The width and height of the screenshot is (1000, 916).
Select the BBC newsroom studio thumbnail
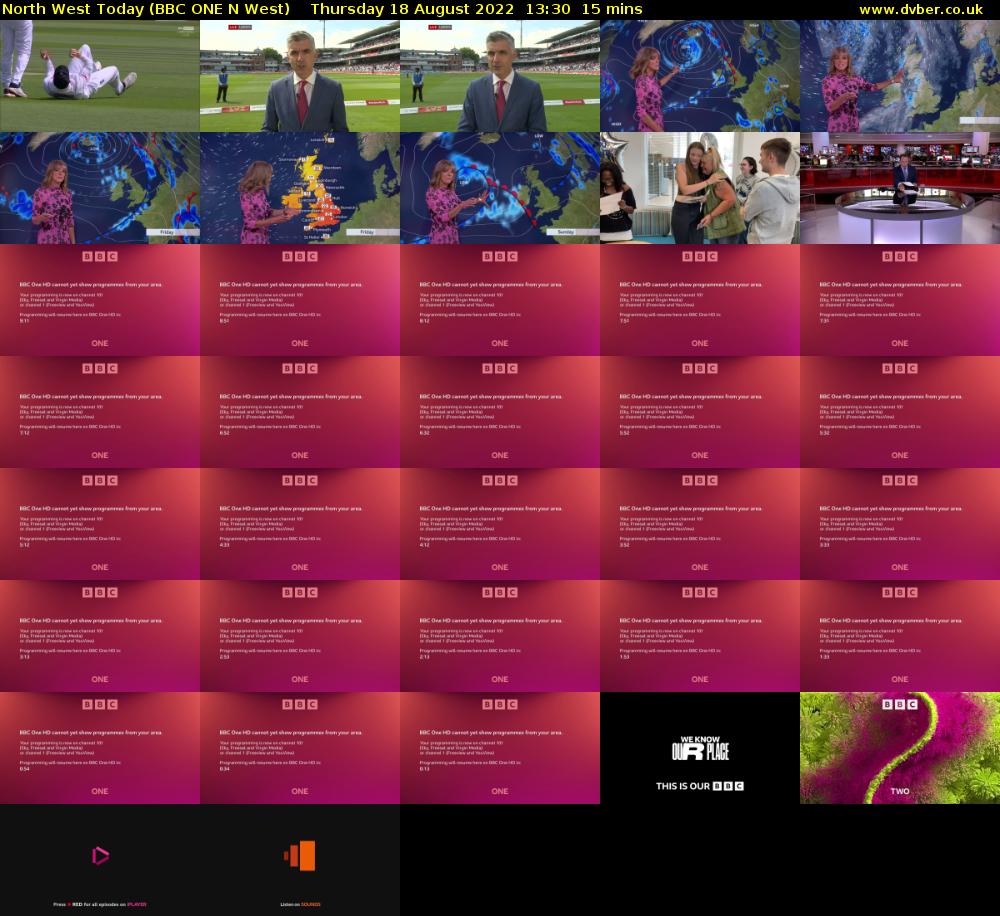click(x=900, y=188)
